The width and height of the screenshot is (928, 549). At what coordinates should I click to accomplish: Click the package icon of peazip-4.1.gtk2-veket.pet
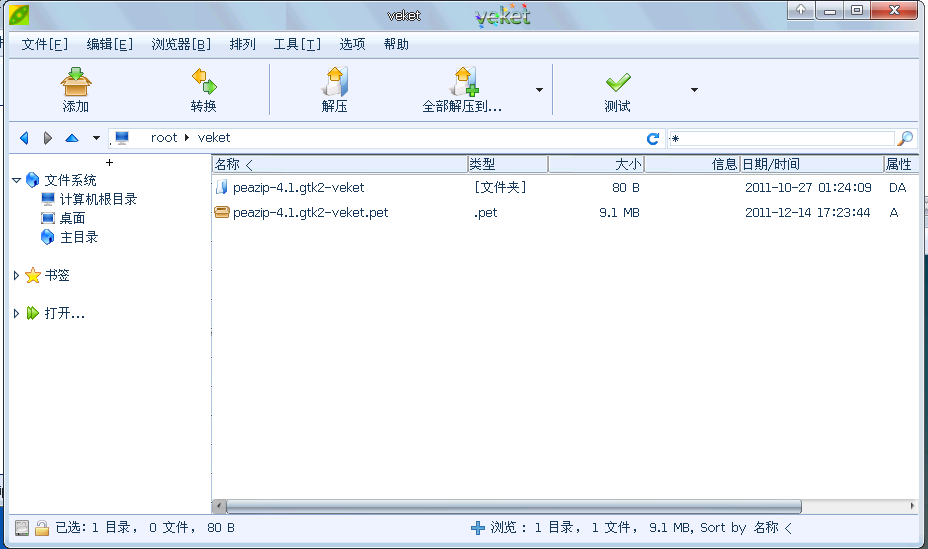coord(222,212)
